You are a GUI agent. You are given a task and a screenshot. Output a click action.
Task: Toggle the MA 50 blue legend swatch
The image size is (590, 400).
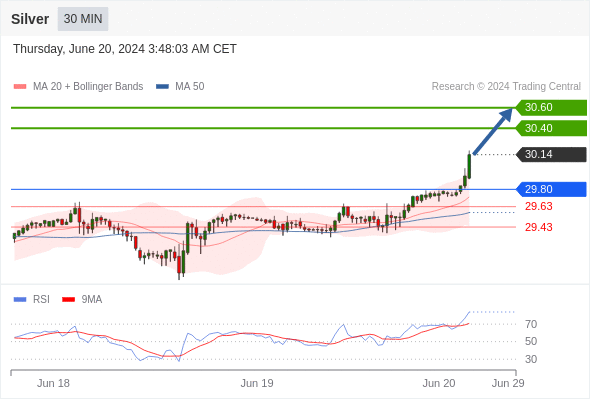[x=162, y=87]
